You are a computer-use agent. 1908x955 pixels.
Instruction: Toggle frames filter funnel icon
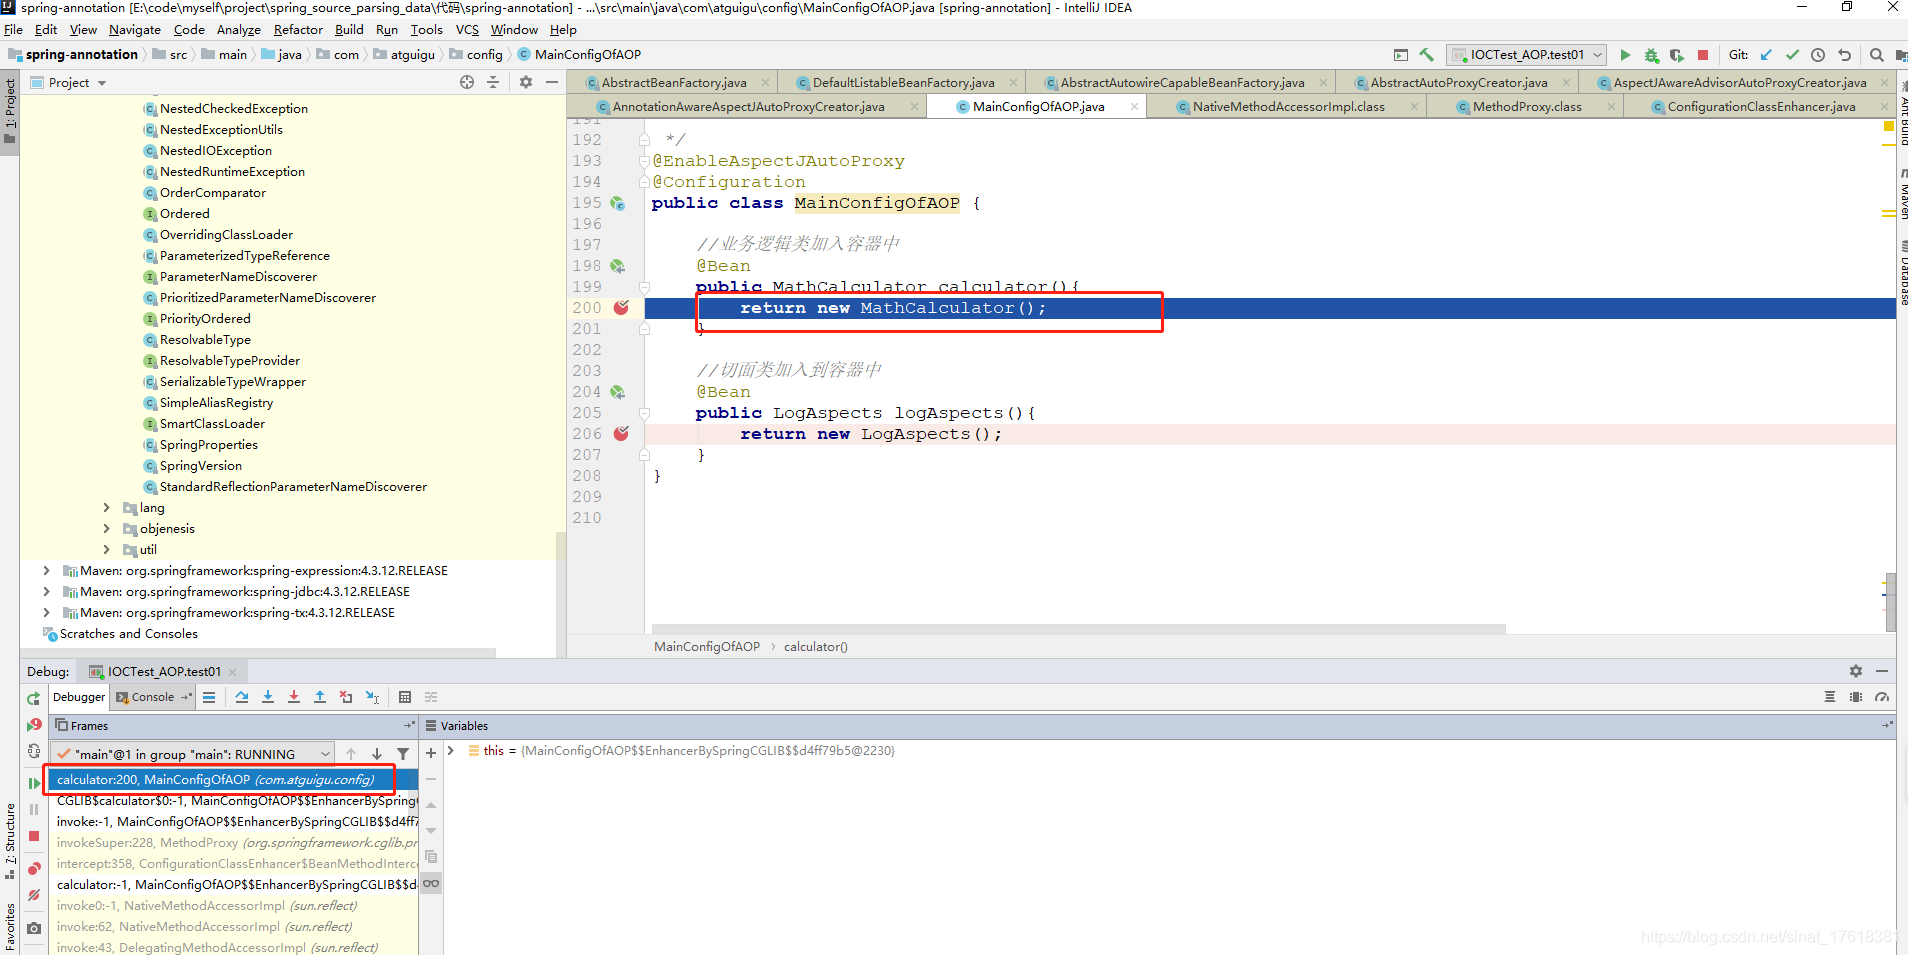(x=403, y=754)
